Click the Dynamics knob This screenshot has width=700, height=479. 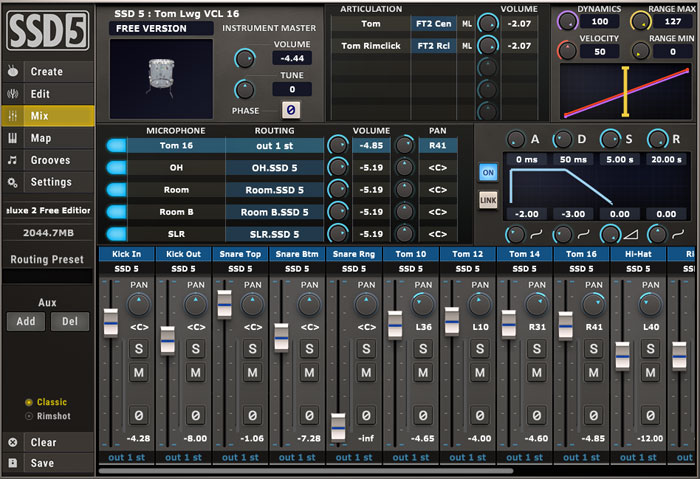click(567, 21)
